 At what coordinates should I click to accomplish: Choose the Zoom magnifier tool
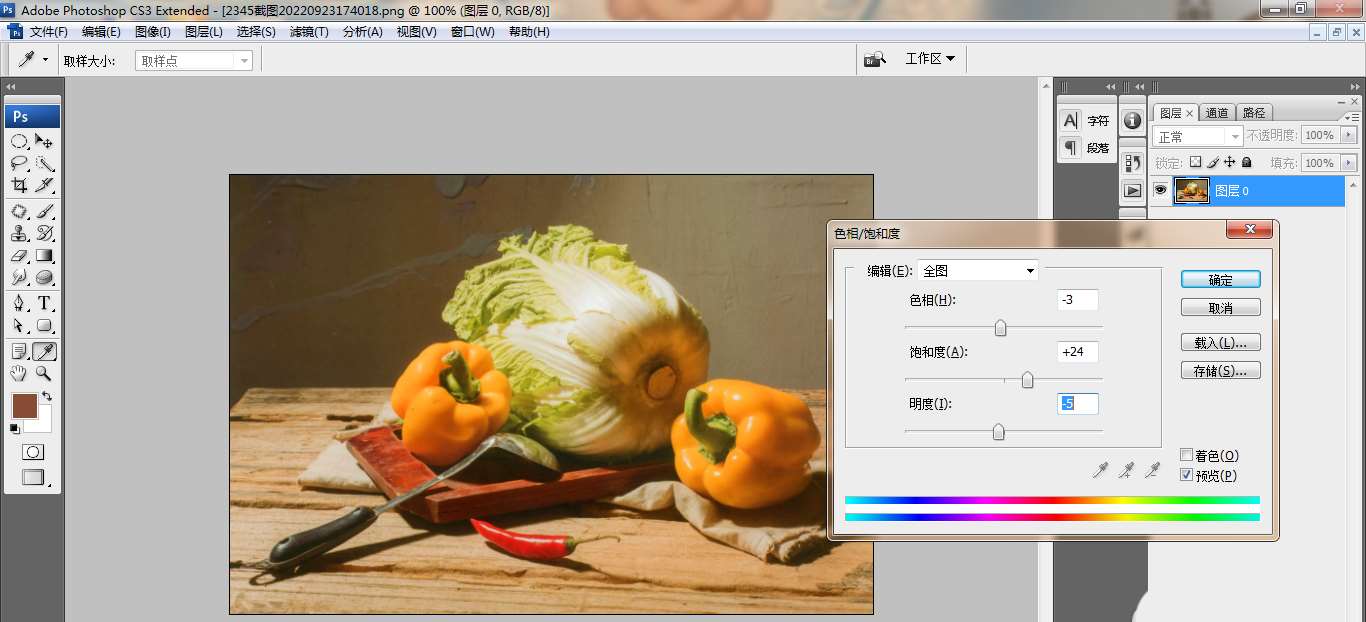[44, 373]
